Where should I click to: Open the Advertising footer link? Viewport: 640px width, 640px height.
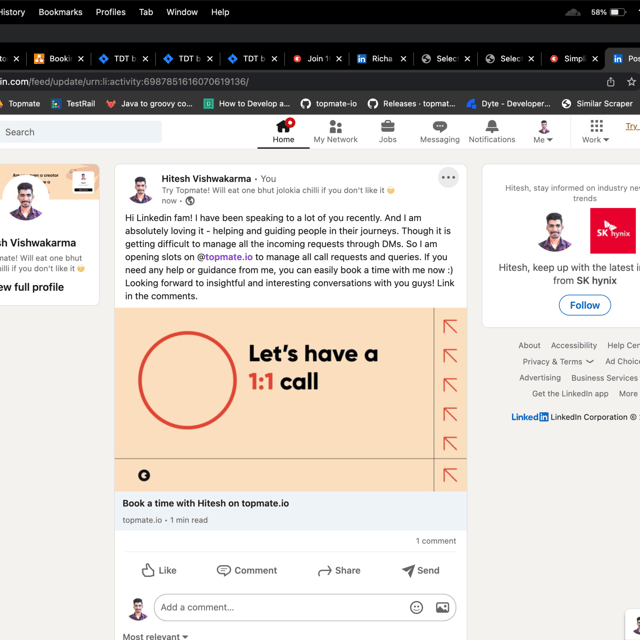(540, 378)
